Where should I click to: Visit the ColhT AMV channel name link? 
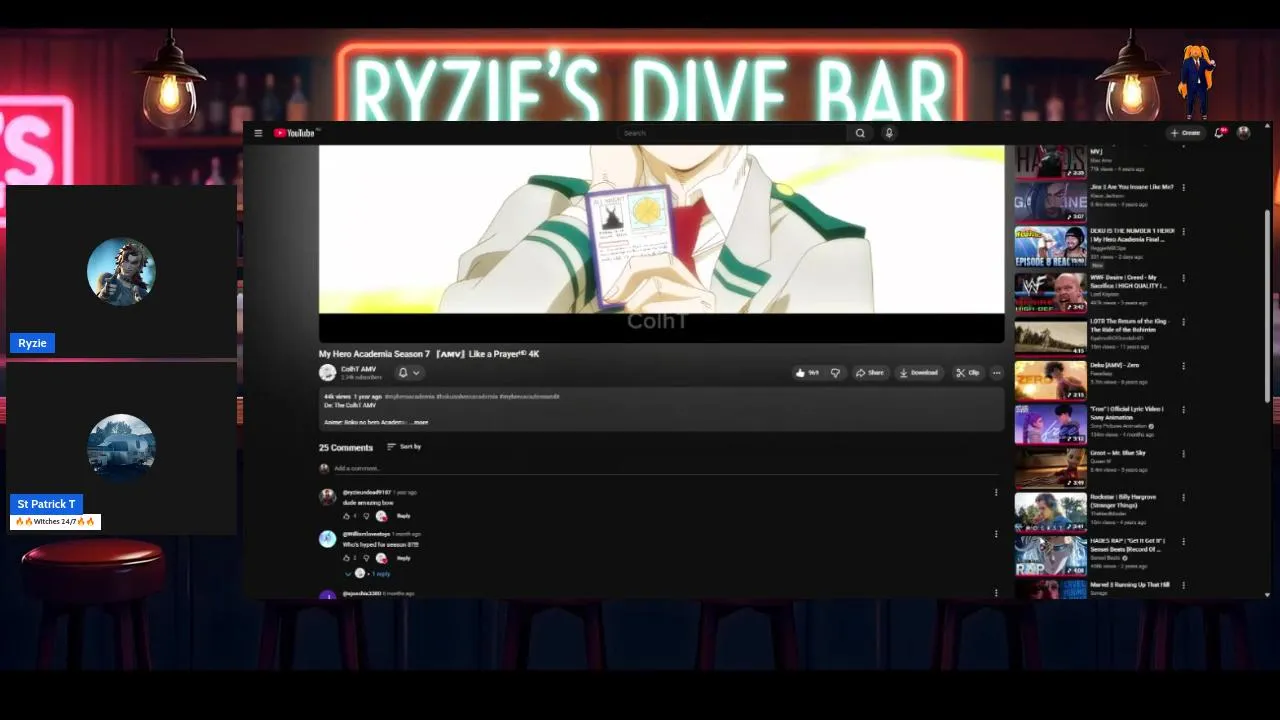tap(358, 369)
